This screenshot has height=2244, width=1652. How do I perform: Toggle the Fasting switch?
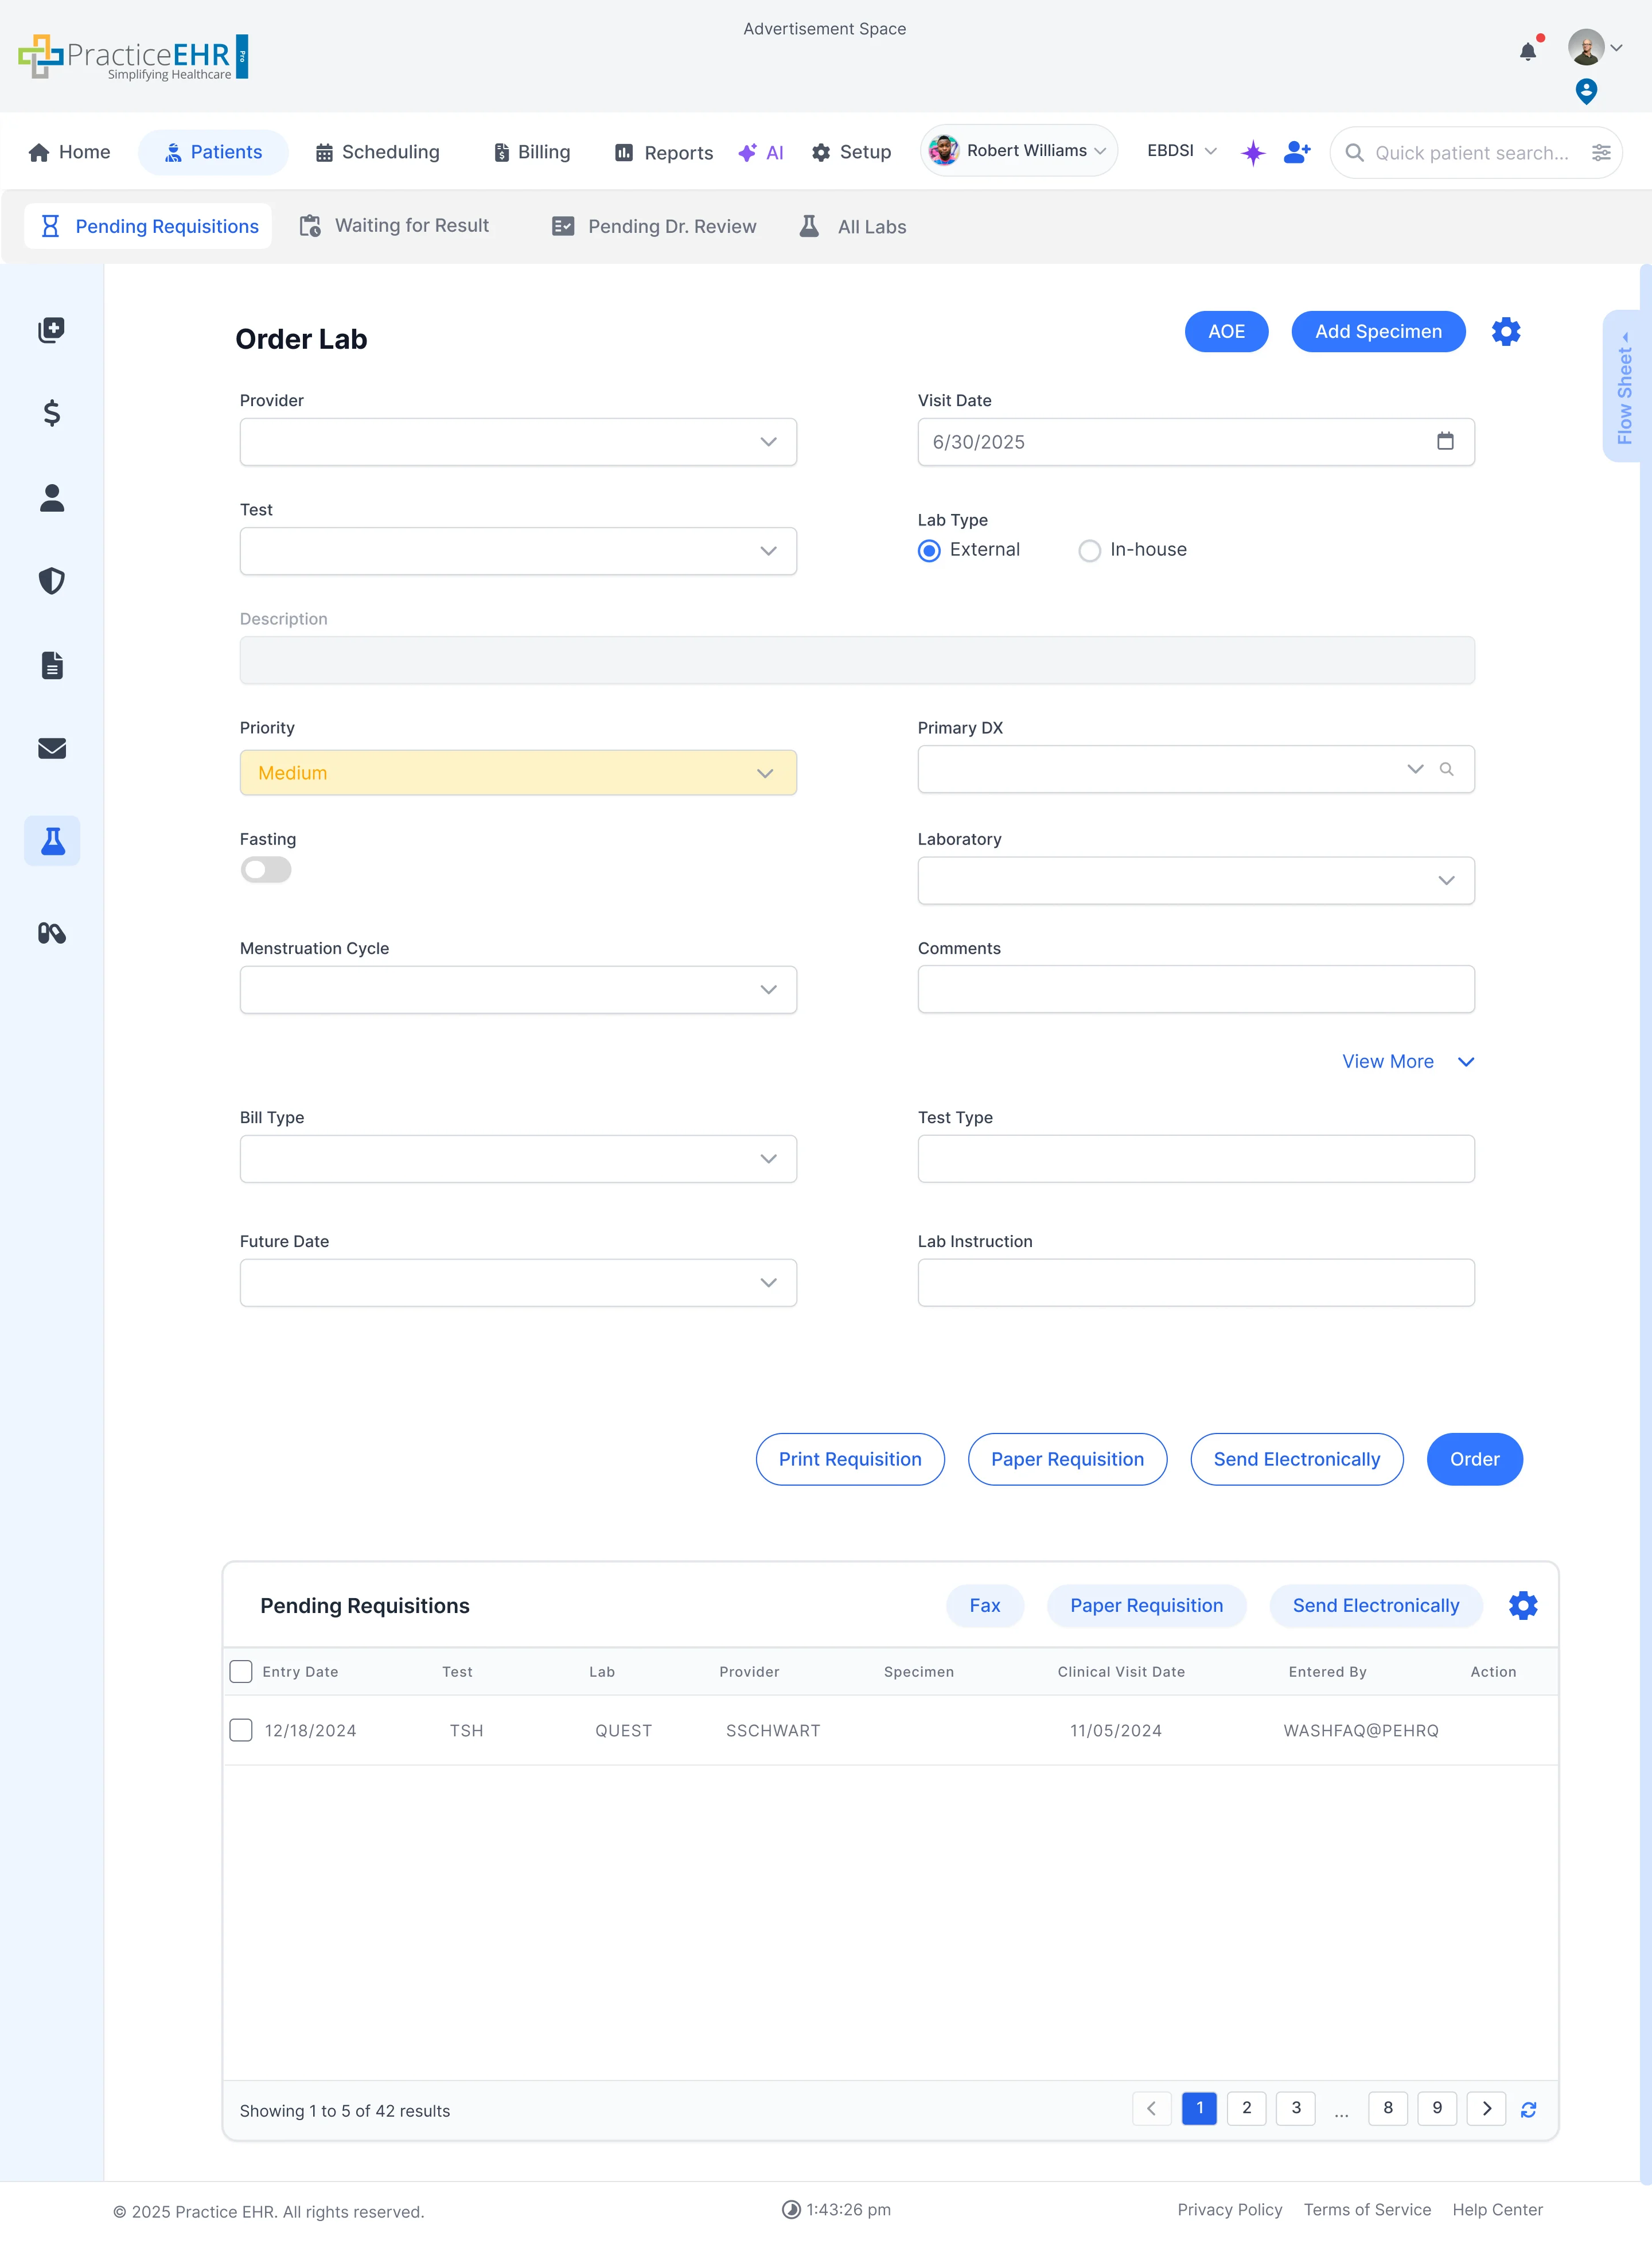(266, 869)
